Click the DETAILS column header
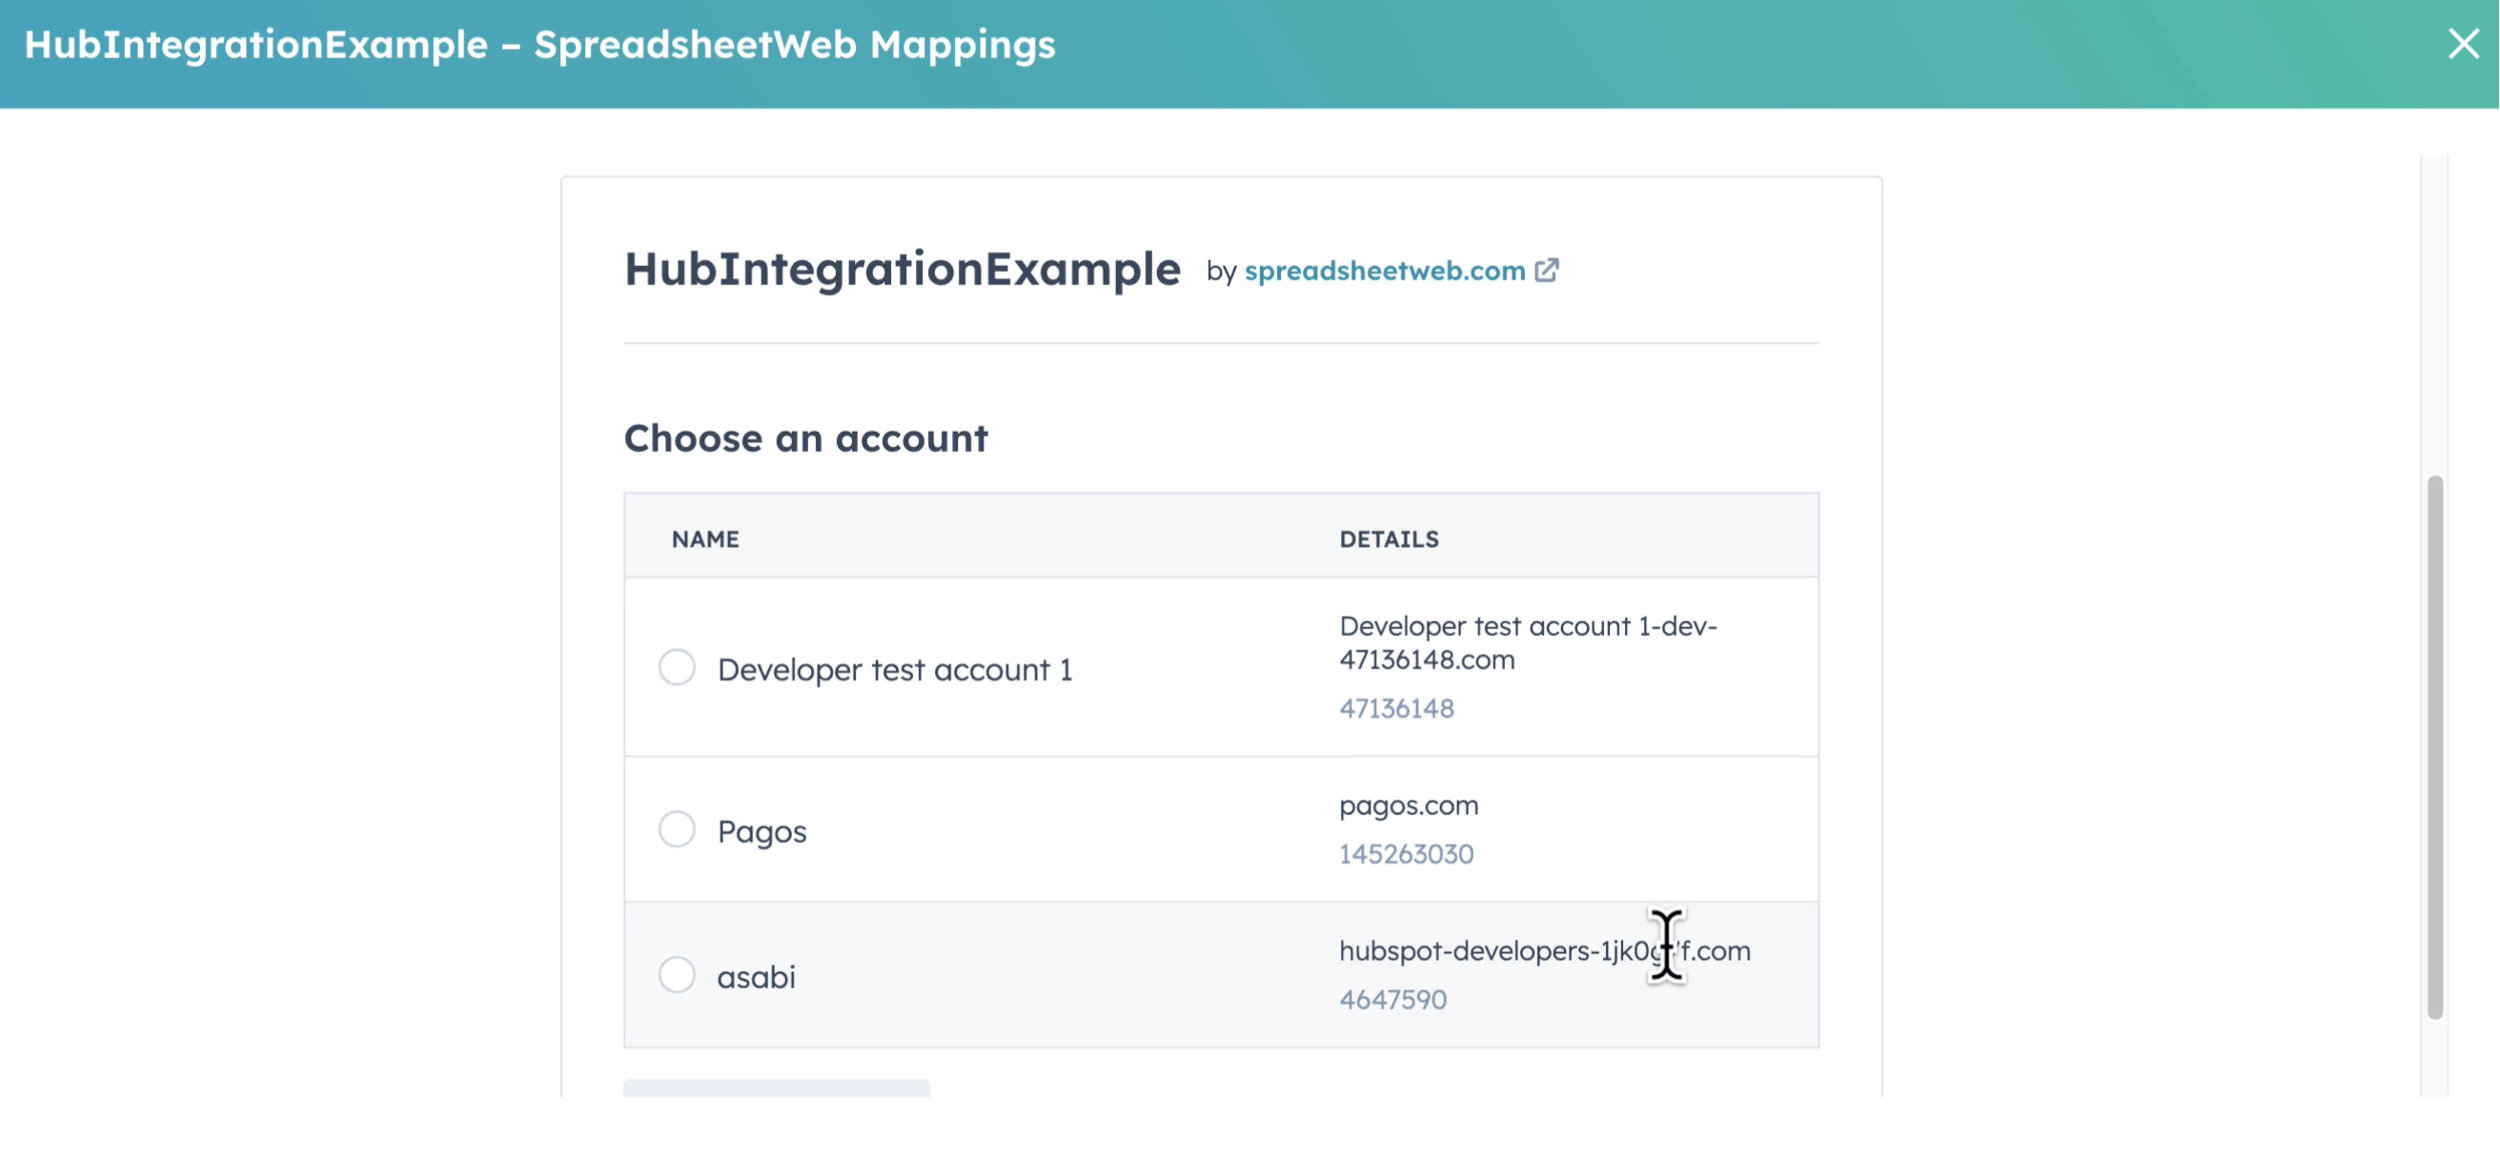The height and width of the screenshot is (1158, 2500). [x=1389, y=540]
